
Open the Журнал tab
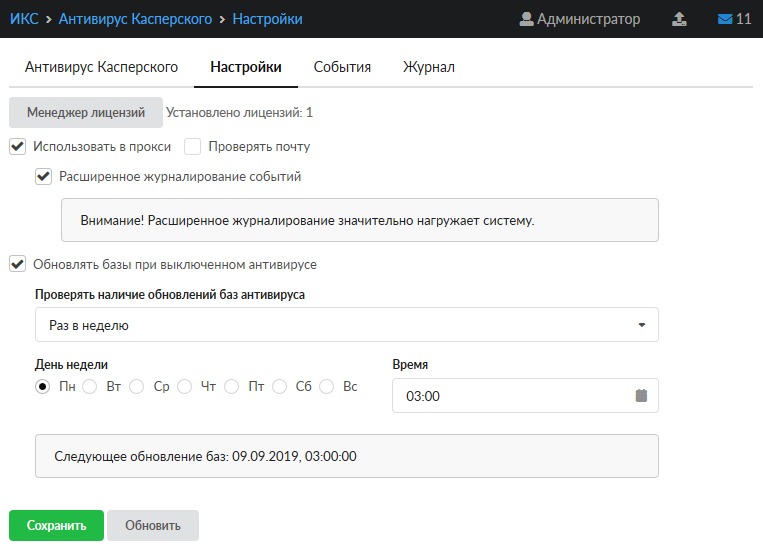coord(428,67)
